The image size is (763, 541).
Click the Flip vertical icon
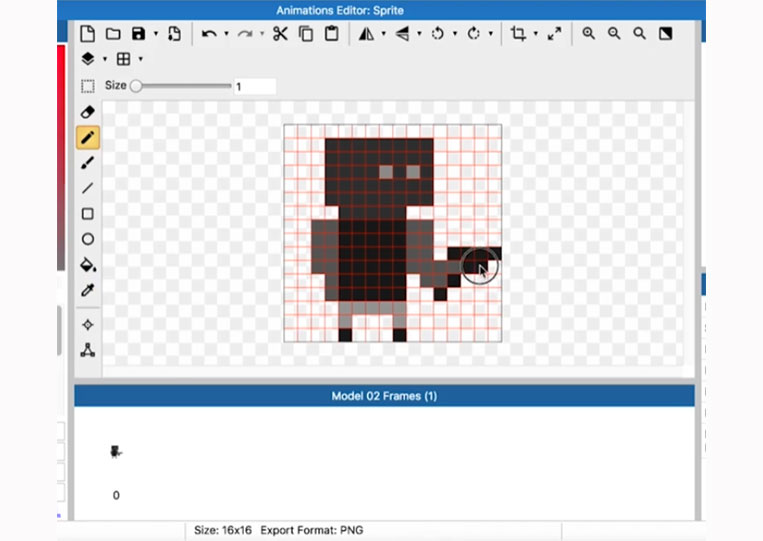[x=402, y=34]
